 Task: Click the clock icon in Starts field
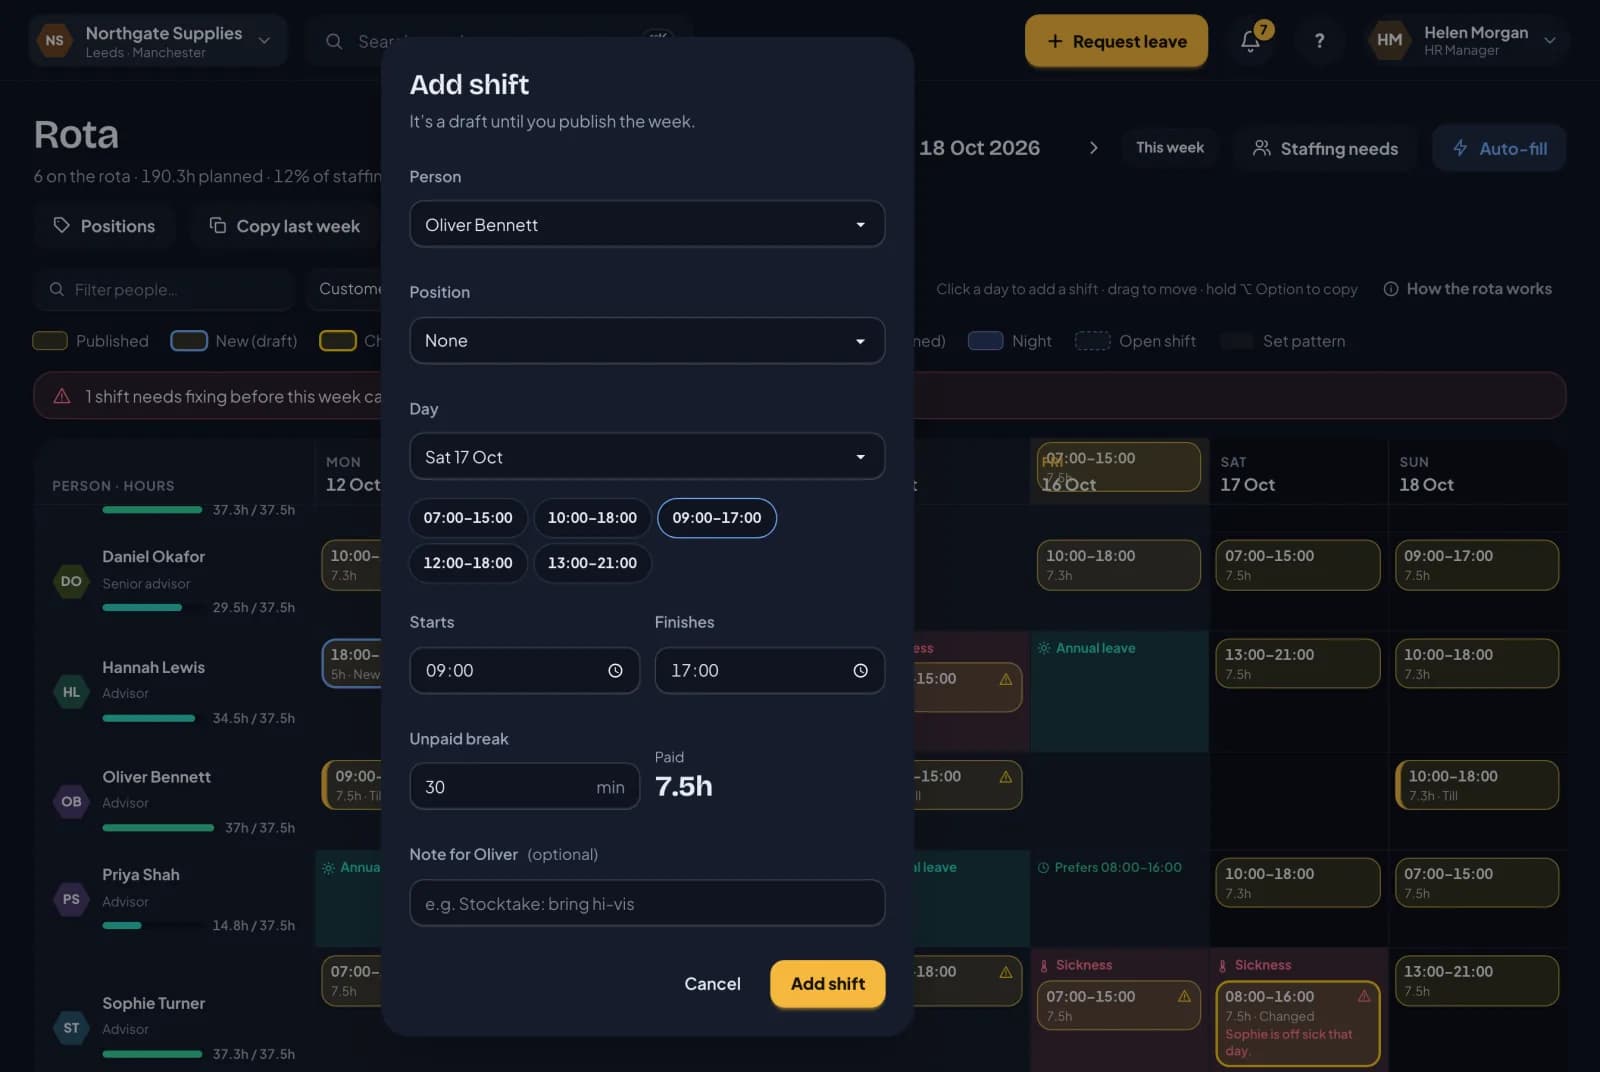(x=615, y=671)
